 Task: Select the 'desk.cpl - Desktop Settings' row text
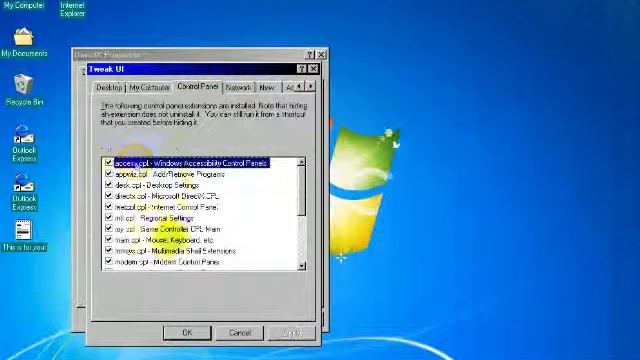click(x=157, y=185)
